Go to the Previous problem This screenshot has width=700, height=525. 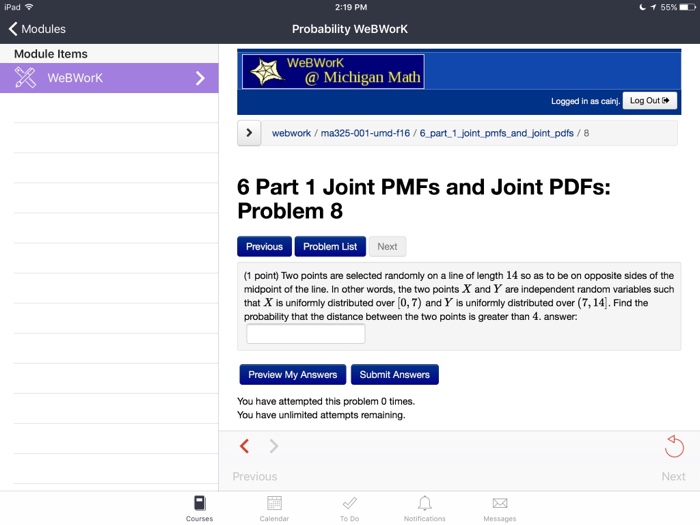click(264, 247)
